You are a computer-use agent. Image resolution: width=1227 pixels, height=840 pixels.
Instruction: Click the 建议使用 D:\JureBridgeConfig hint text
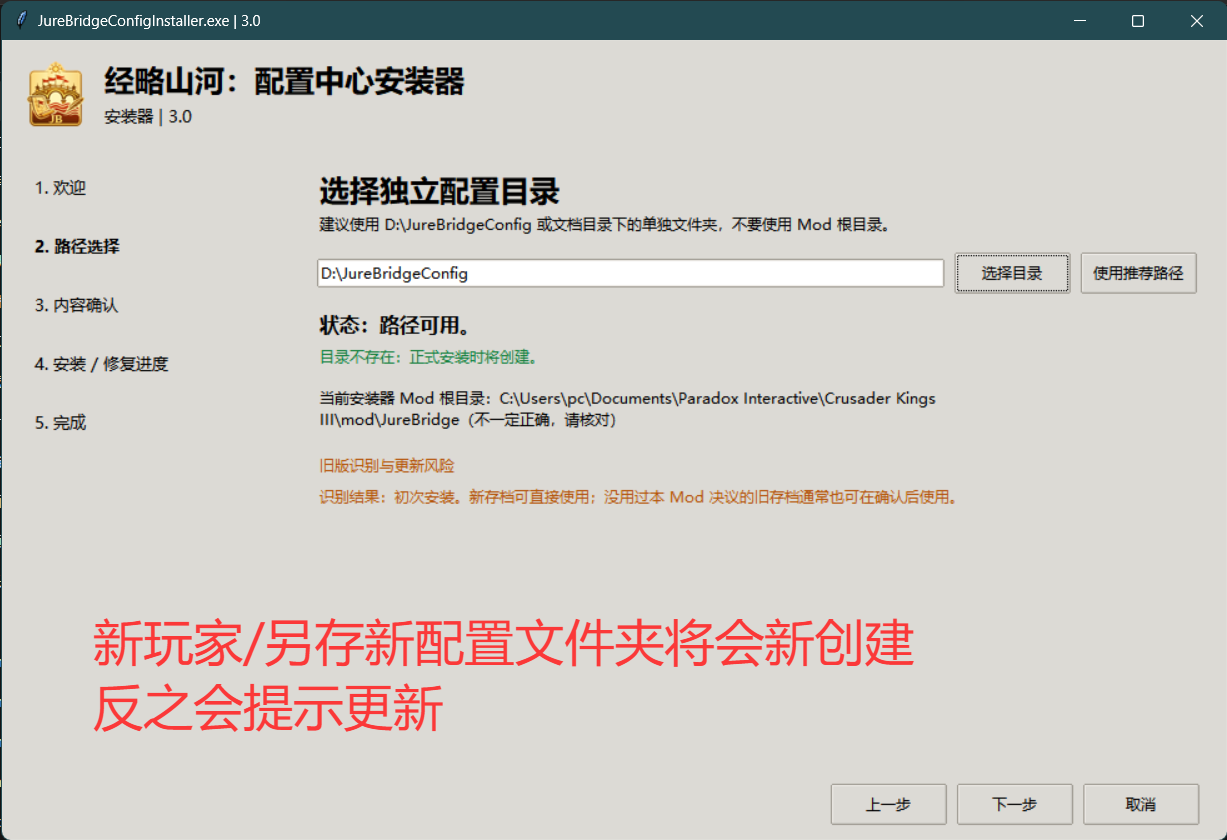coord(605,224)
